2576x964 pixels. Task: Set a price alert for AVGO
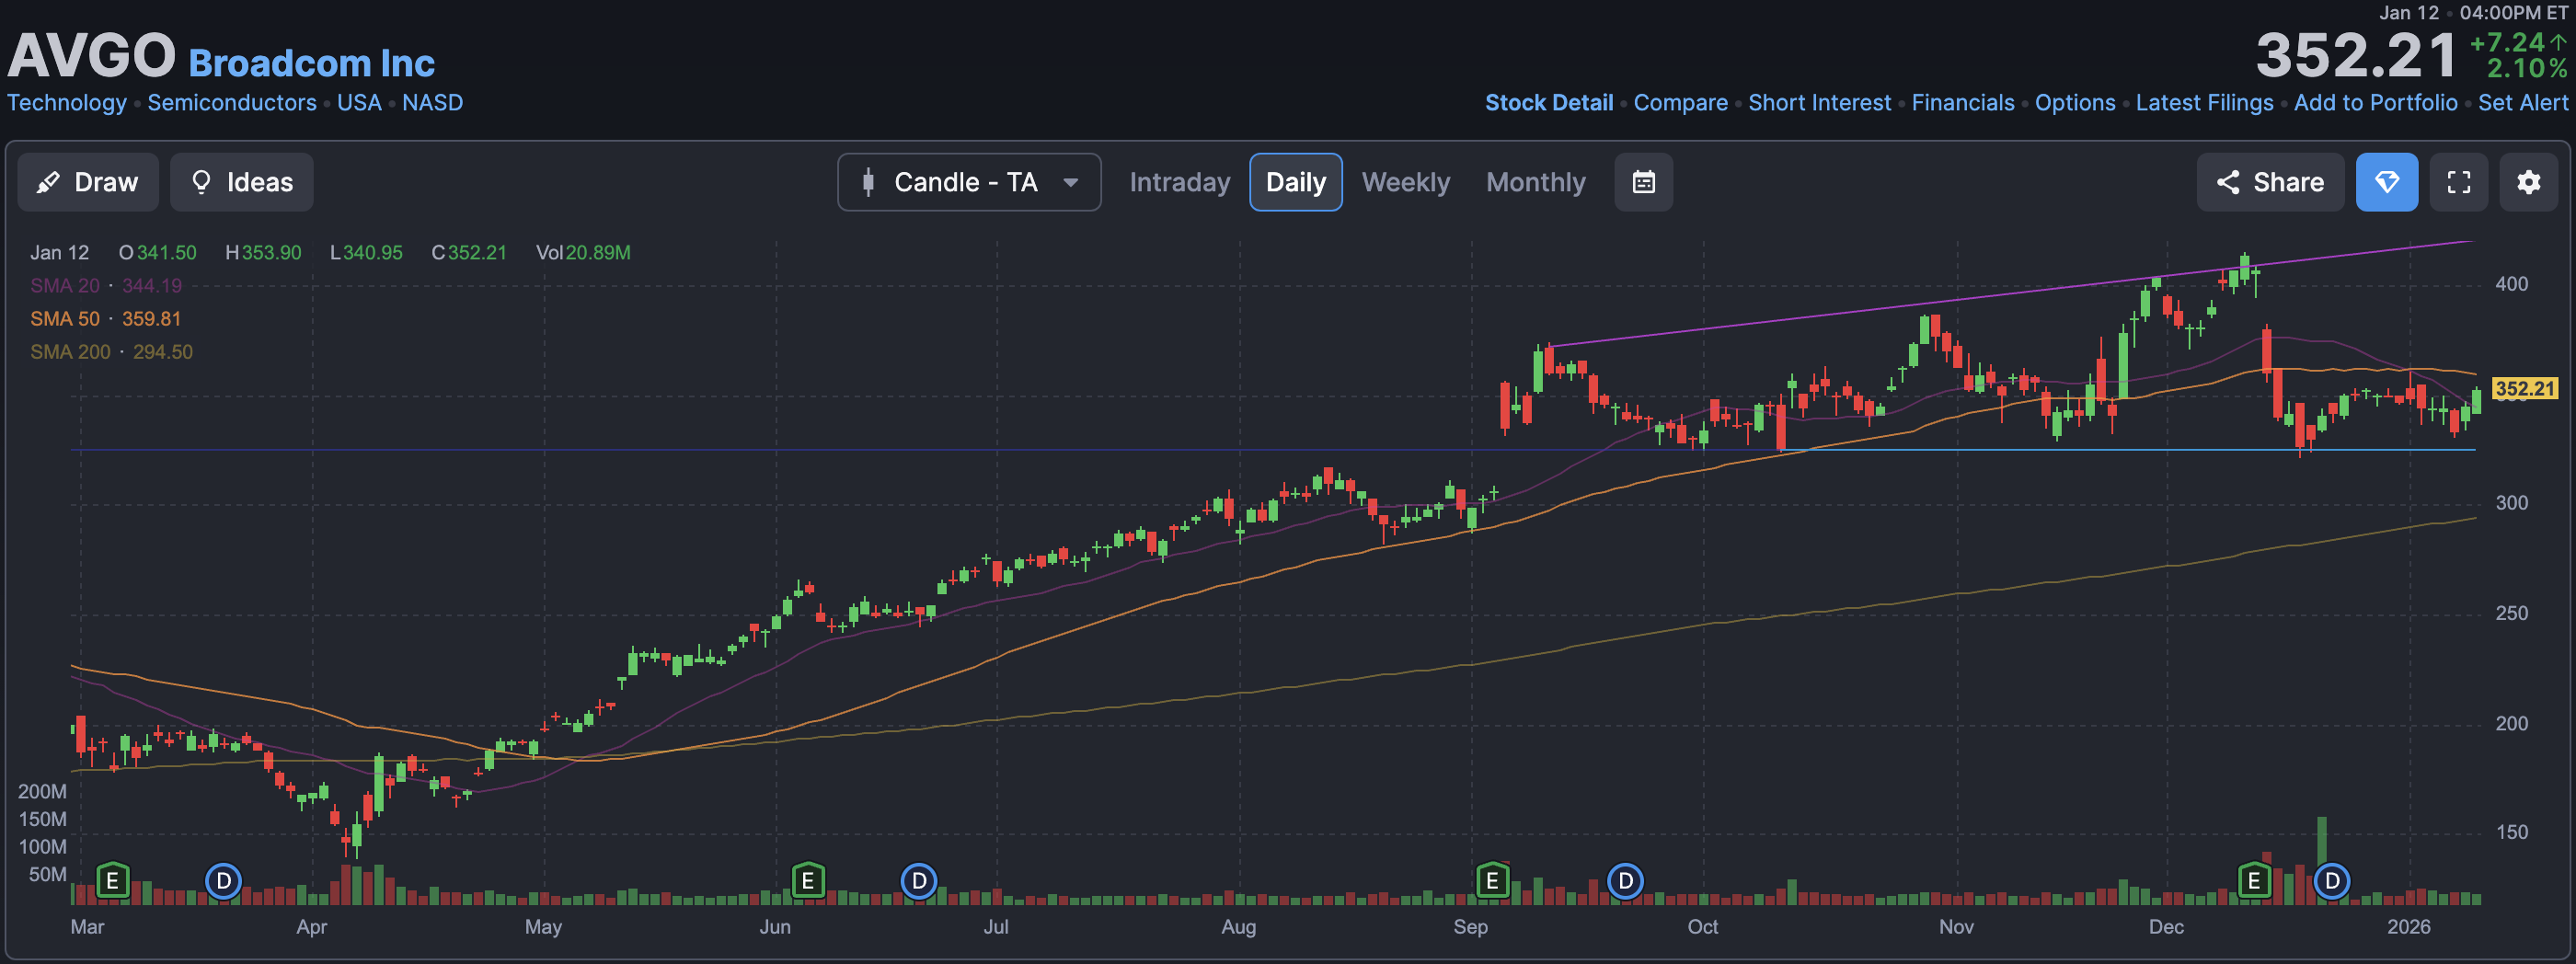click(2522, 103)
